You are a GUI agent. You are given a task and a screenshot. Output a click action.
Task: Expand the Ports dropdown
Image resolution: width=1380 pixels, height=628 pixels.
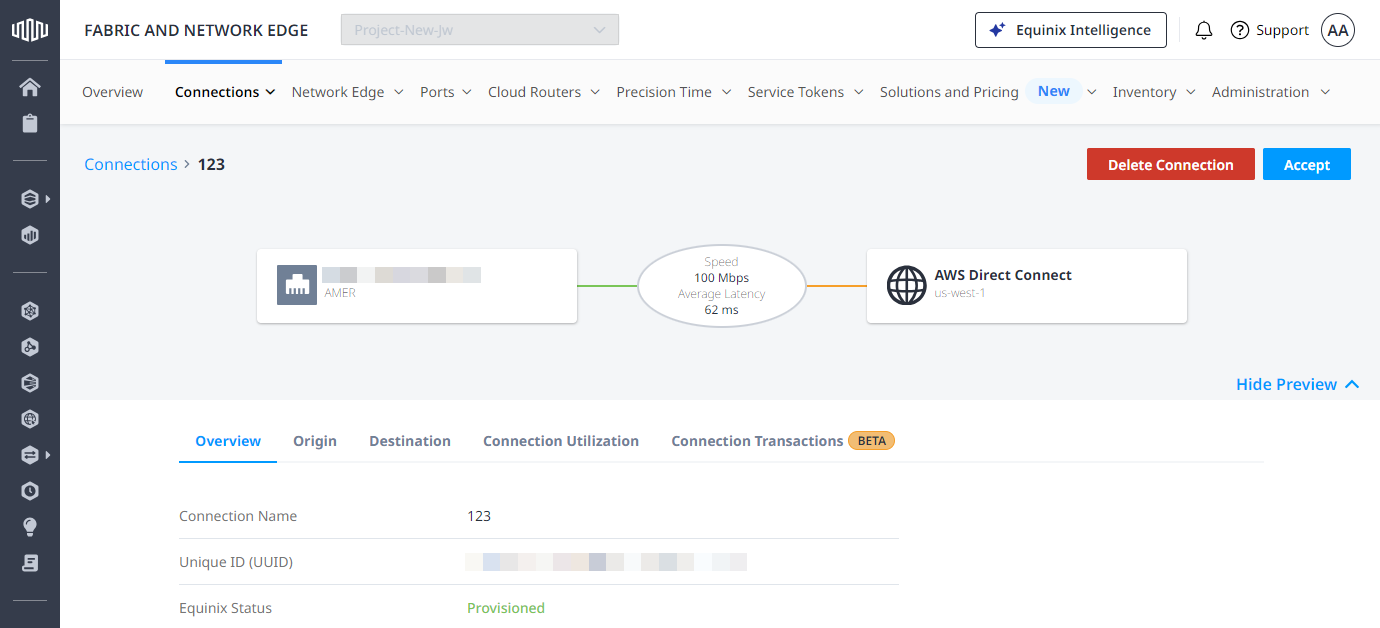[469, 92]
